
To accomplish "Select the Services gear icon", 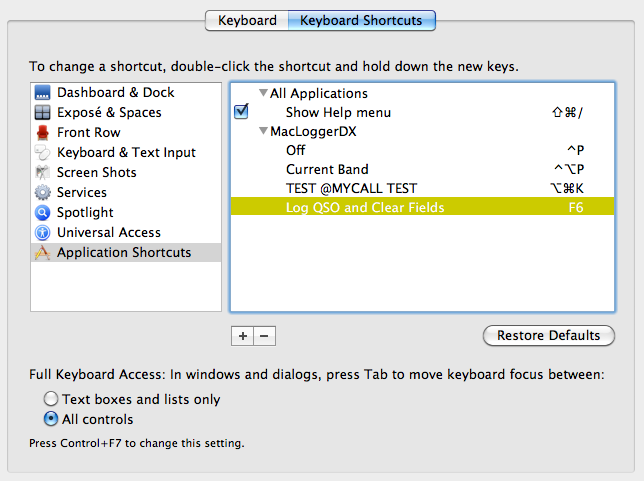I will (x=42, y=193).
